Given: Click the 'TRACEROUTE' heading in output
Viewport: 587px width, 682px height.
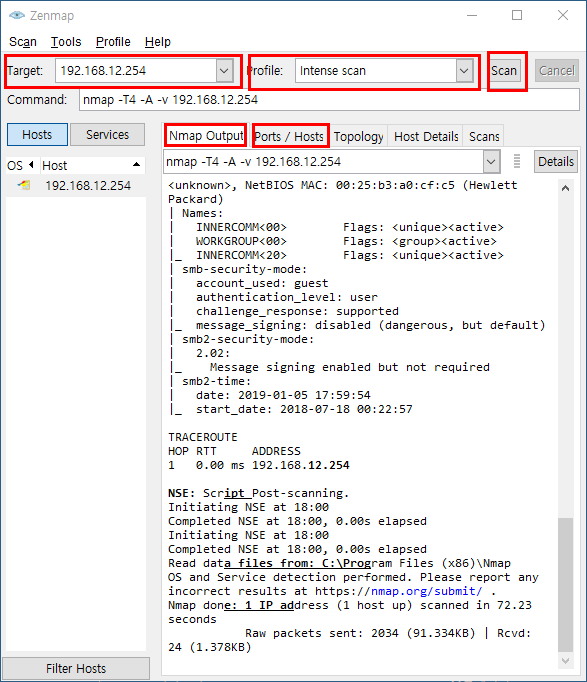Looking at the screenshot, I should coord(203,437).
